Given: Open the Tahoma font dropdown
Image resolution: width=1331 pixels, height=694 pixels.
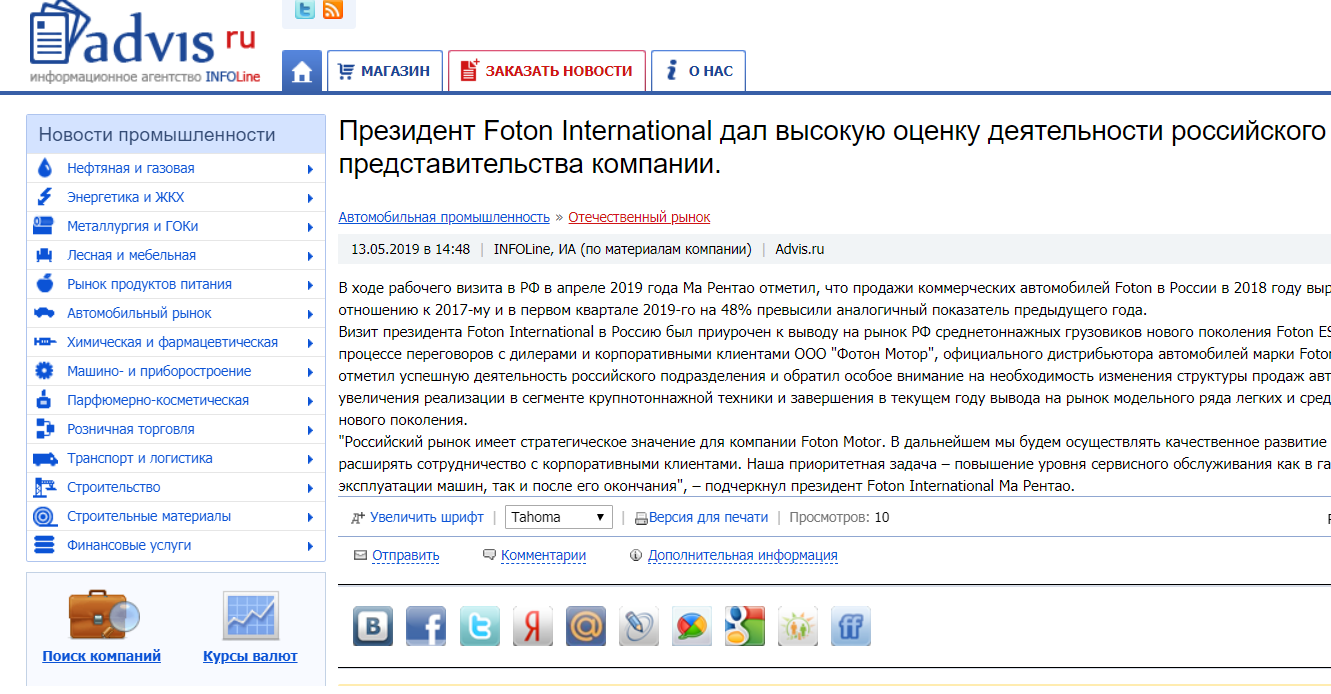Looking at the screenshot, I should 559,517.
